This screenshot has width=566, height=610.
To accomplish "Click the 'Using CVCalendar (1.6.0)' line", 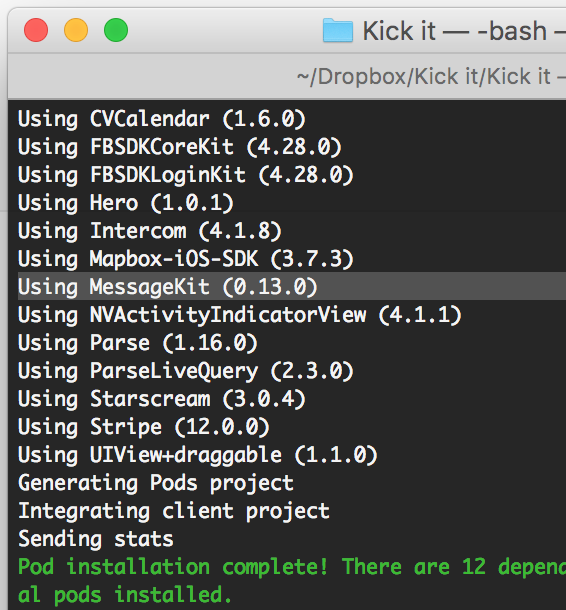I will 162,119.
